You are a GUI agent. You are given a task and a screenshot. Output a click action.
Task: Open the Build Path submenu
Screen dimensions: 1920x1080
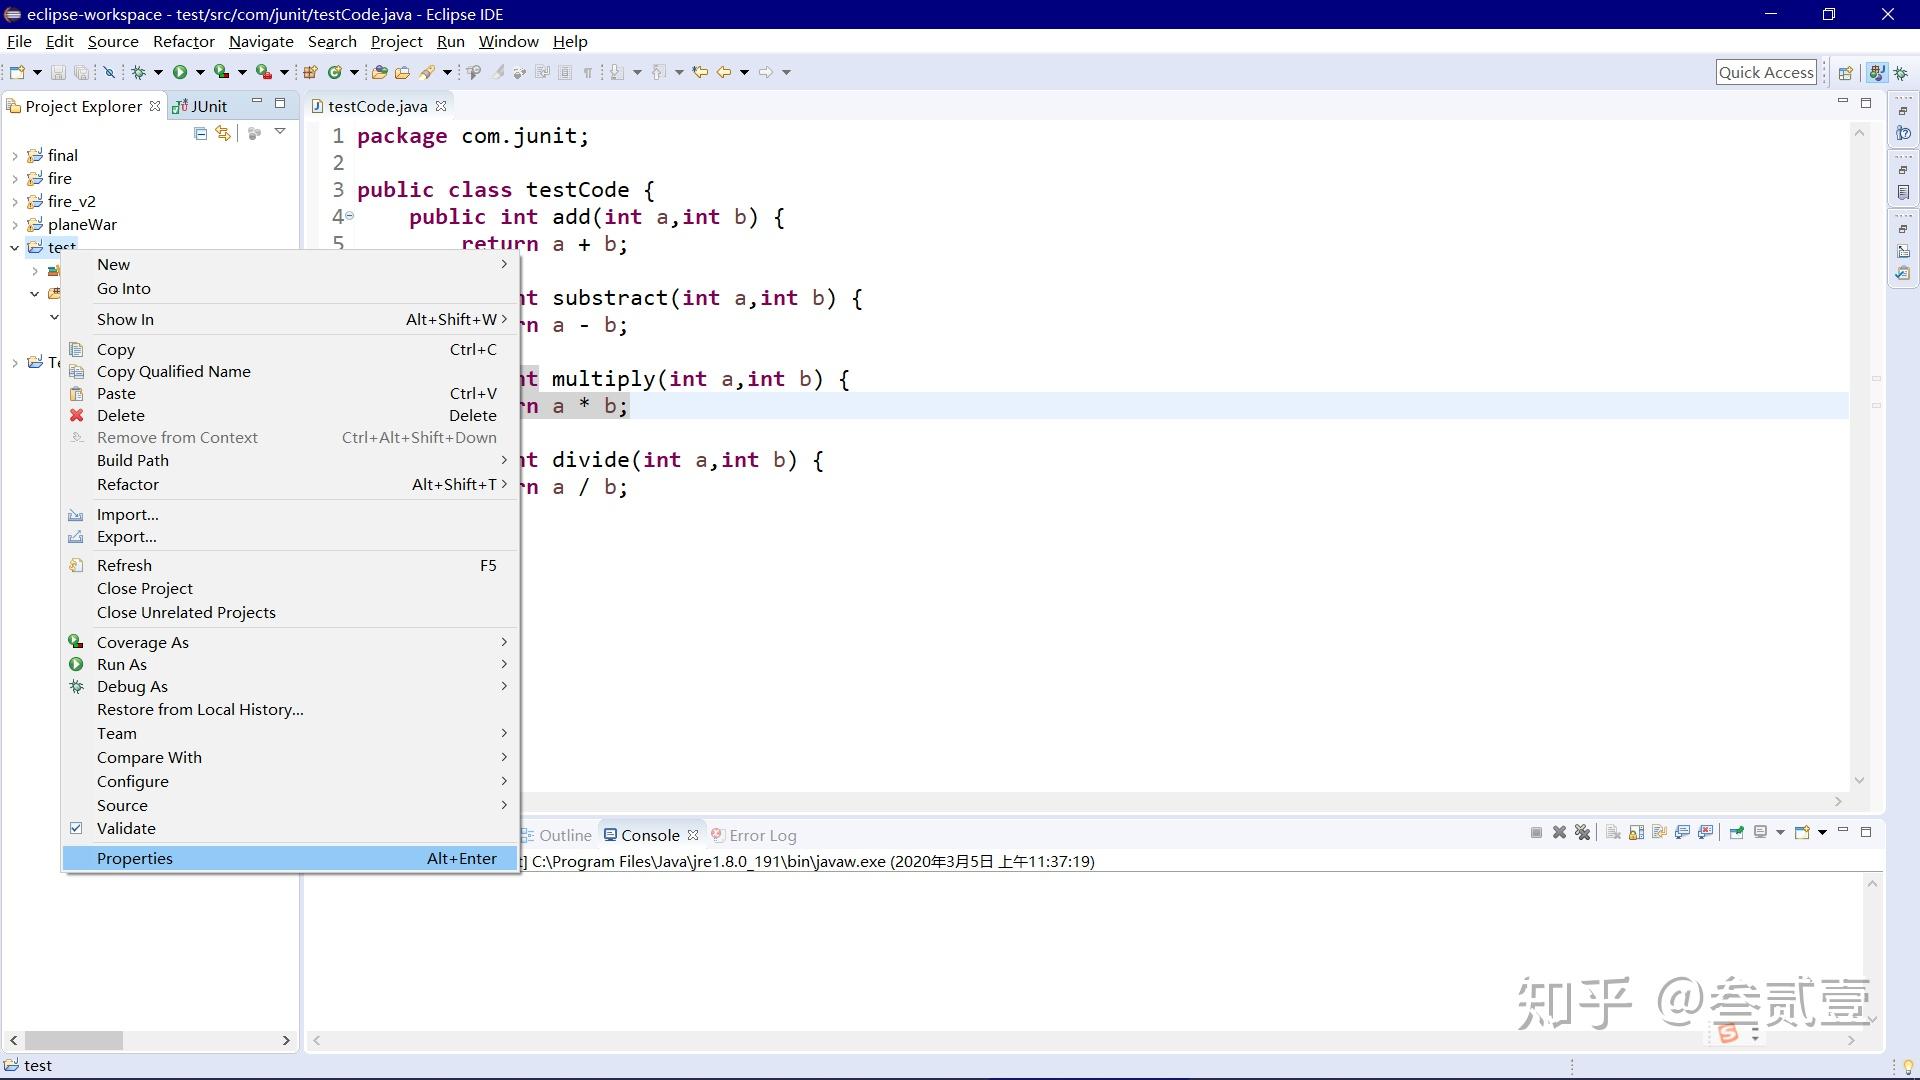click(x=290, y=460)
